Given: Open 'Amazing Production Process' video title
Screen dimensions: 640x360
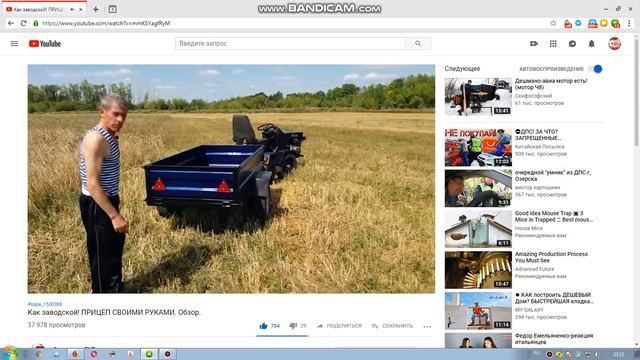Looking at the screenshot, I should pyautogui.click(x=551, y=257).
